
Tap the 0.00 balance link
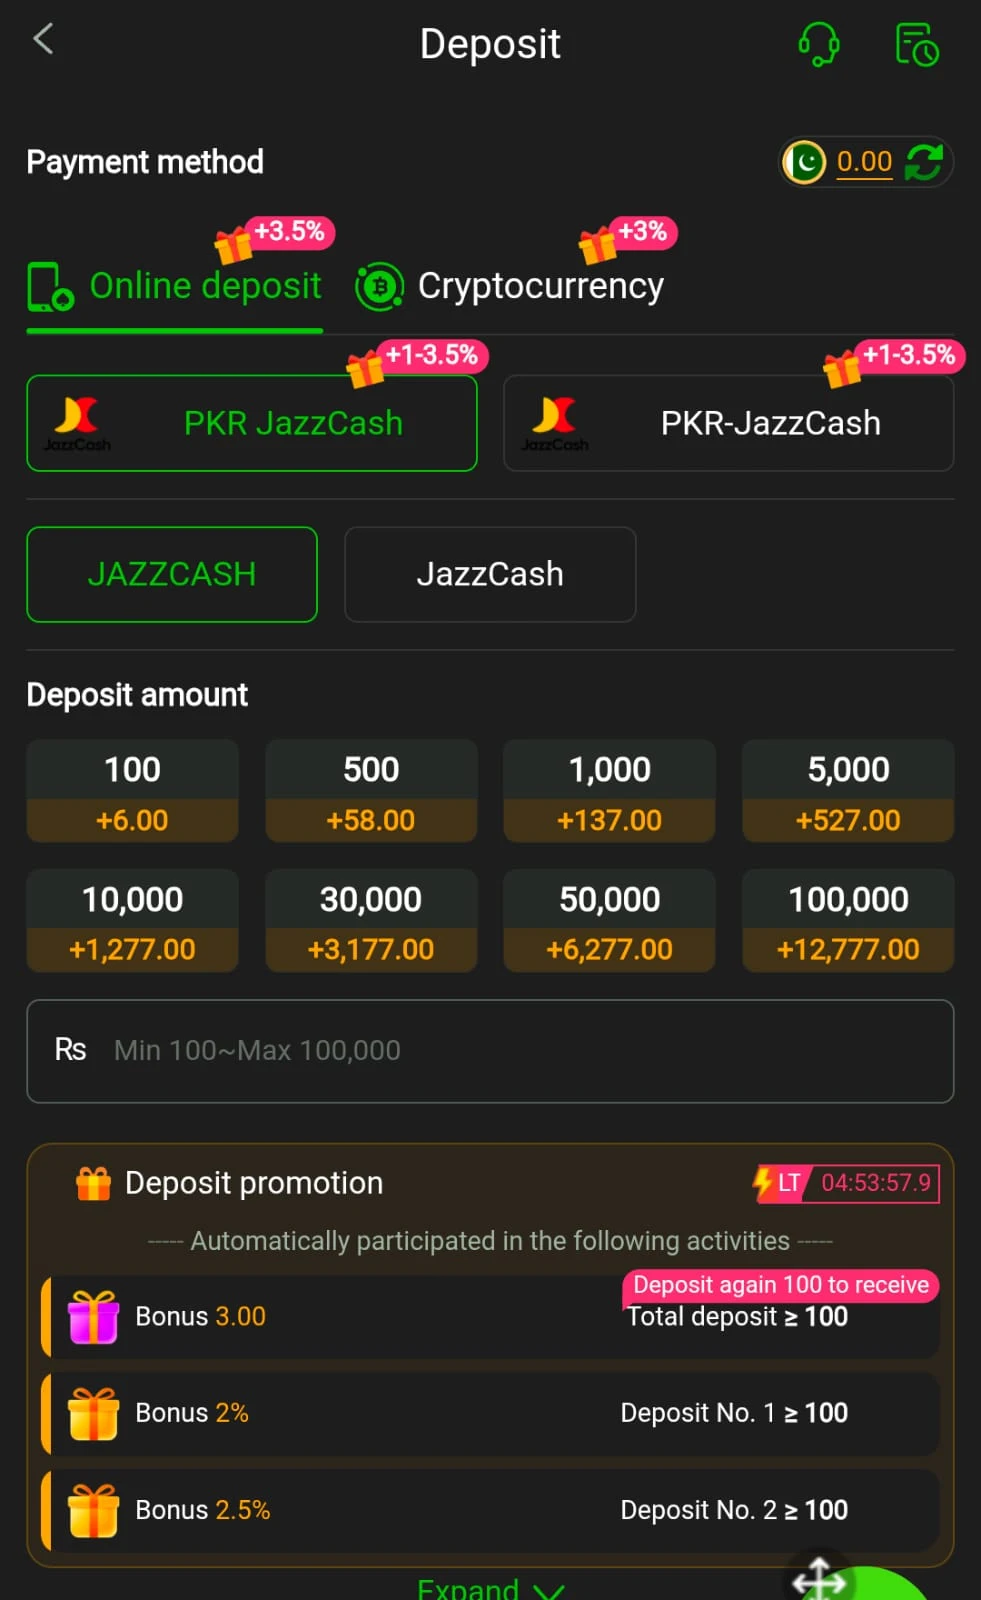[x=864, y=162]
